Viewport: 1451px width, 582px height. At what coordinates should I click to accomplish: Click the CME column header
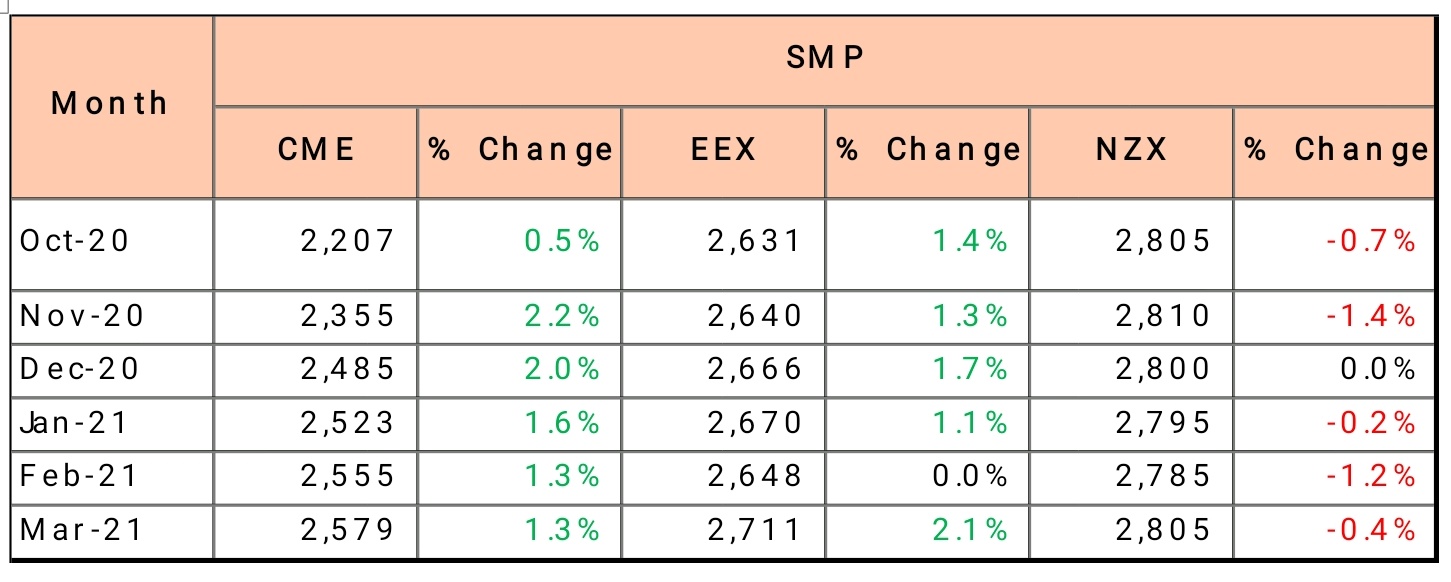tap(316, 150)
